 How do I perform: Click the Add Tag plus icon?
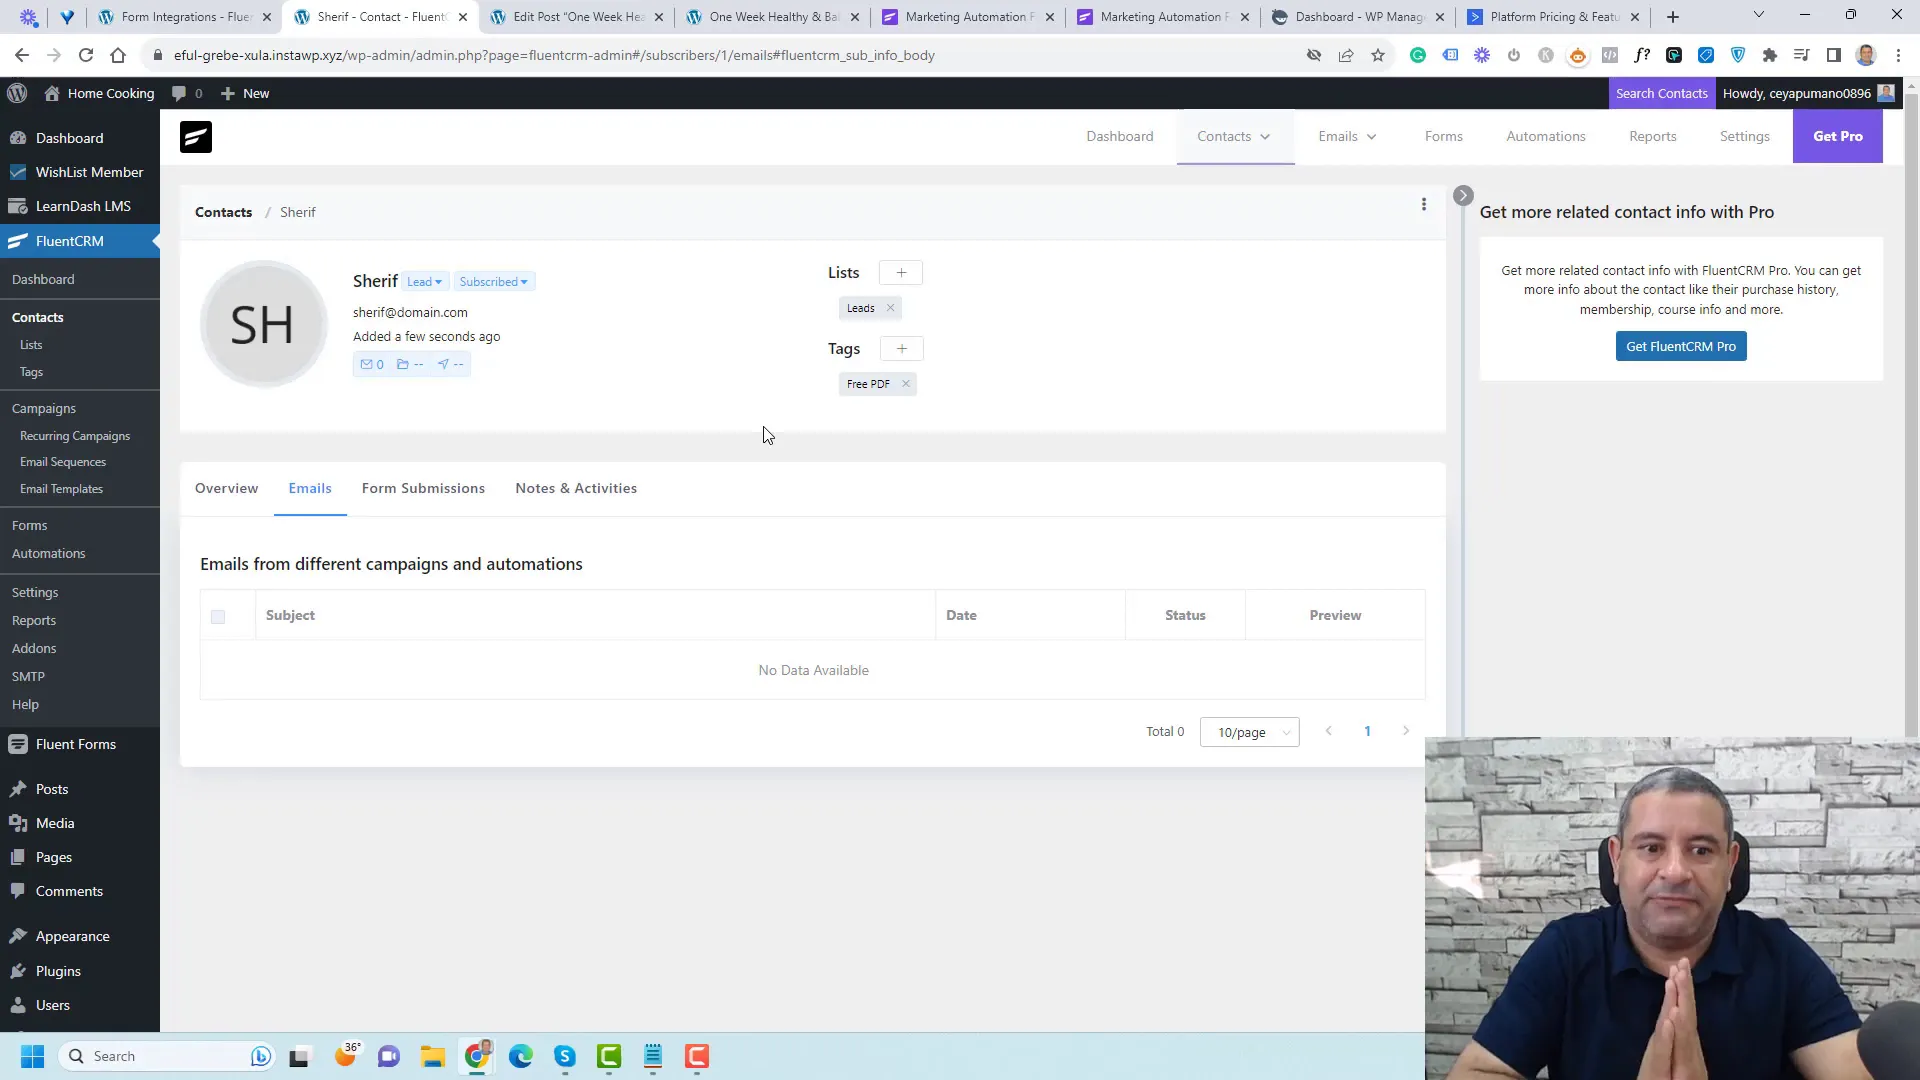(x=902, y=348)
